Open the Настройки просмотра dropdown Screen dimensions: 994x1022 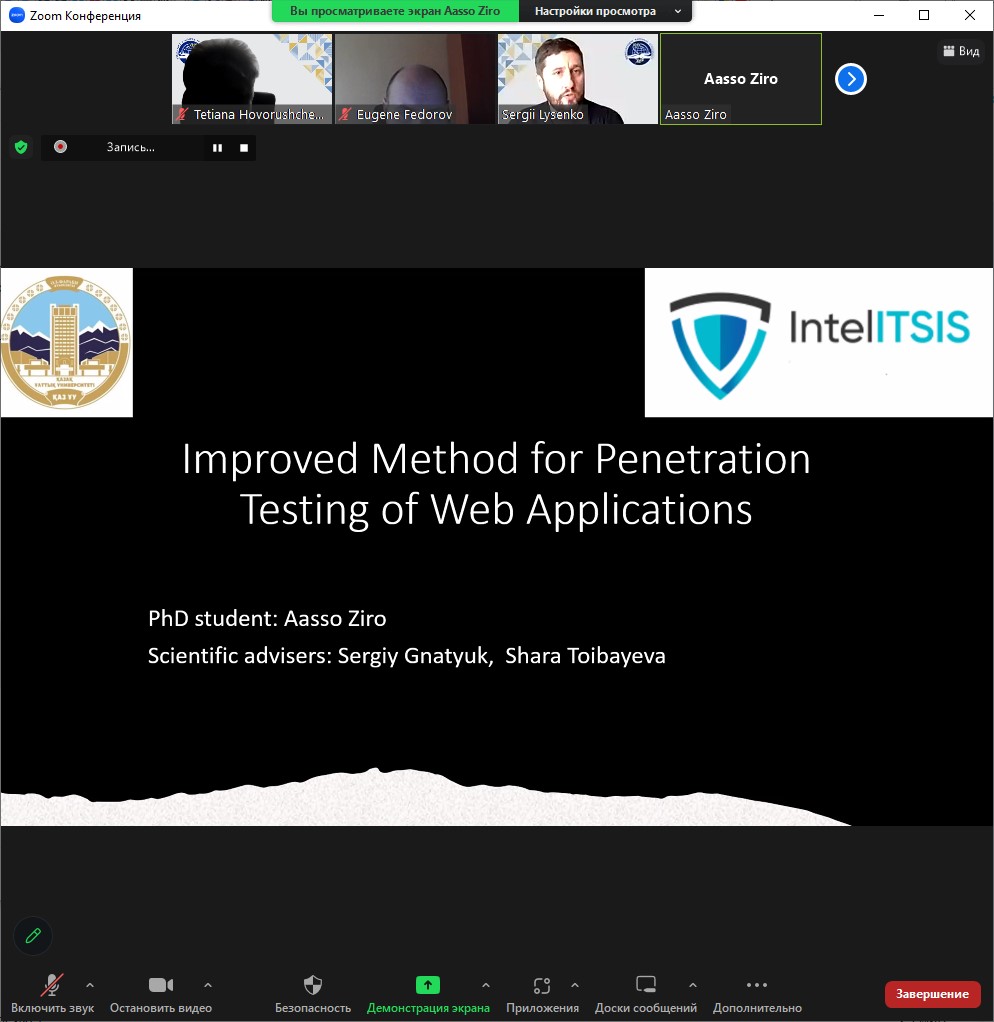605,12
